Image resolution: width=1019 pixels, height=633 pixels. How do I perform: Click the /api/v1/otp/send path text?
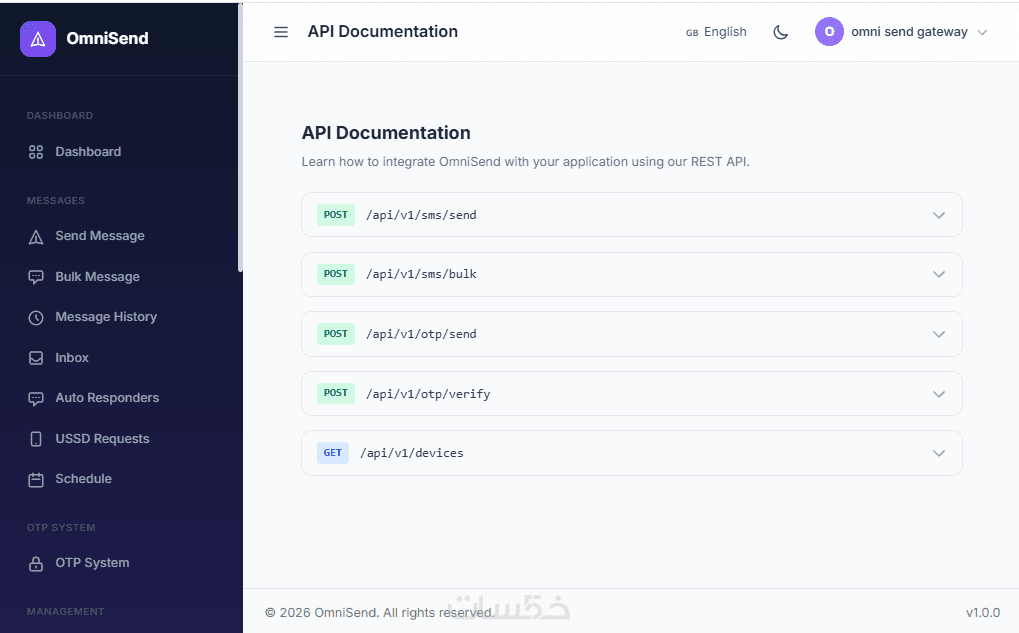[421, 334]
